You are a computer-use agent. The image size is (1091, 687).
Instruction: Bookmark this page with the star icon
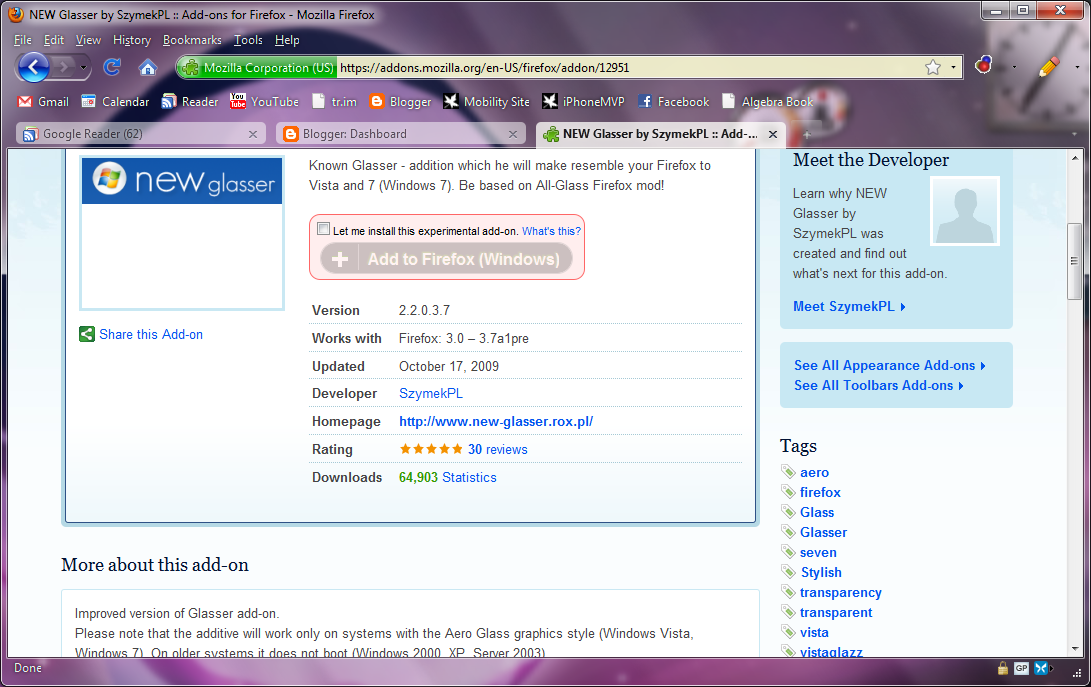click(932, 68)
